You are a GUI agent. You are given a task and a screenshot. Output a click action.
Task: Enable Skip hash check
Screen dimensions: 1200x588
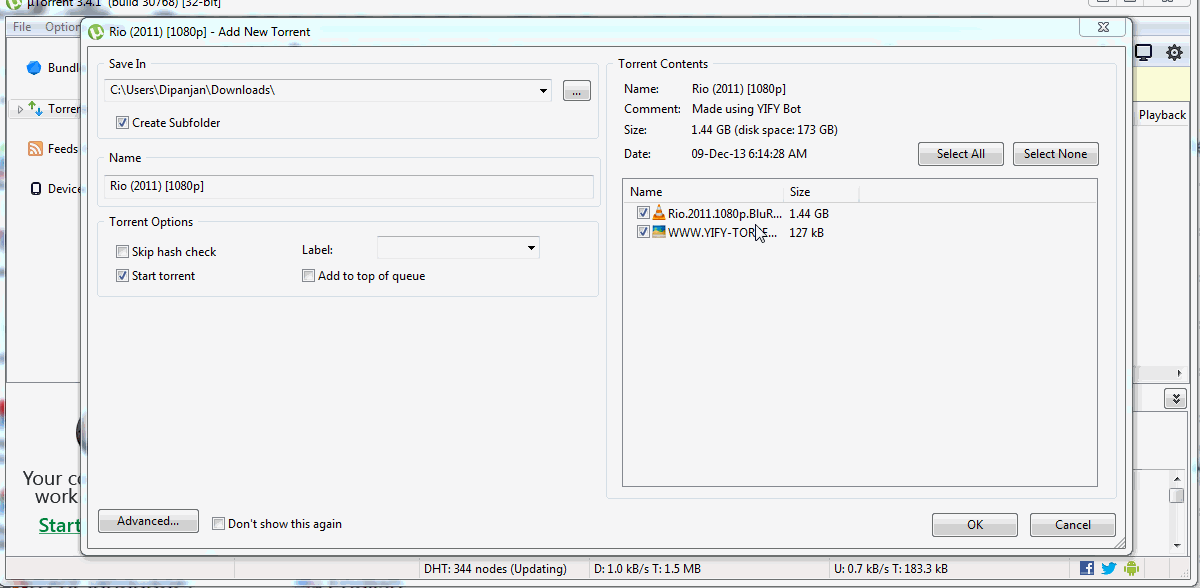click(122, 252)
